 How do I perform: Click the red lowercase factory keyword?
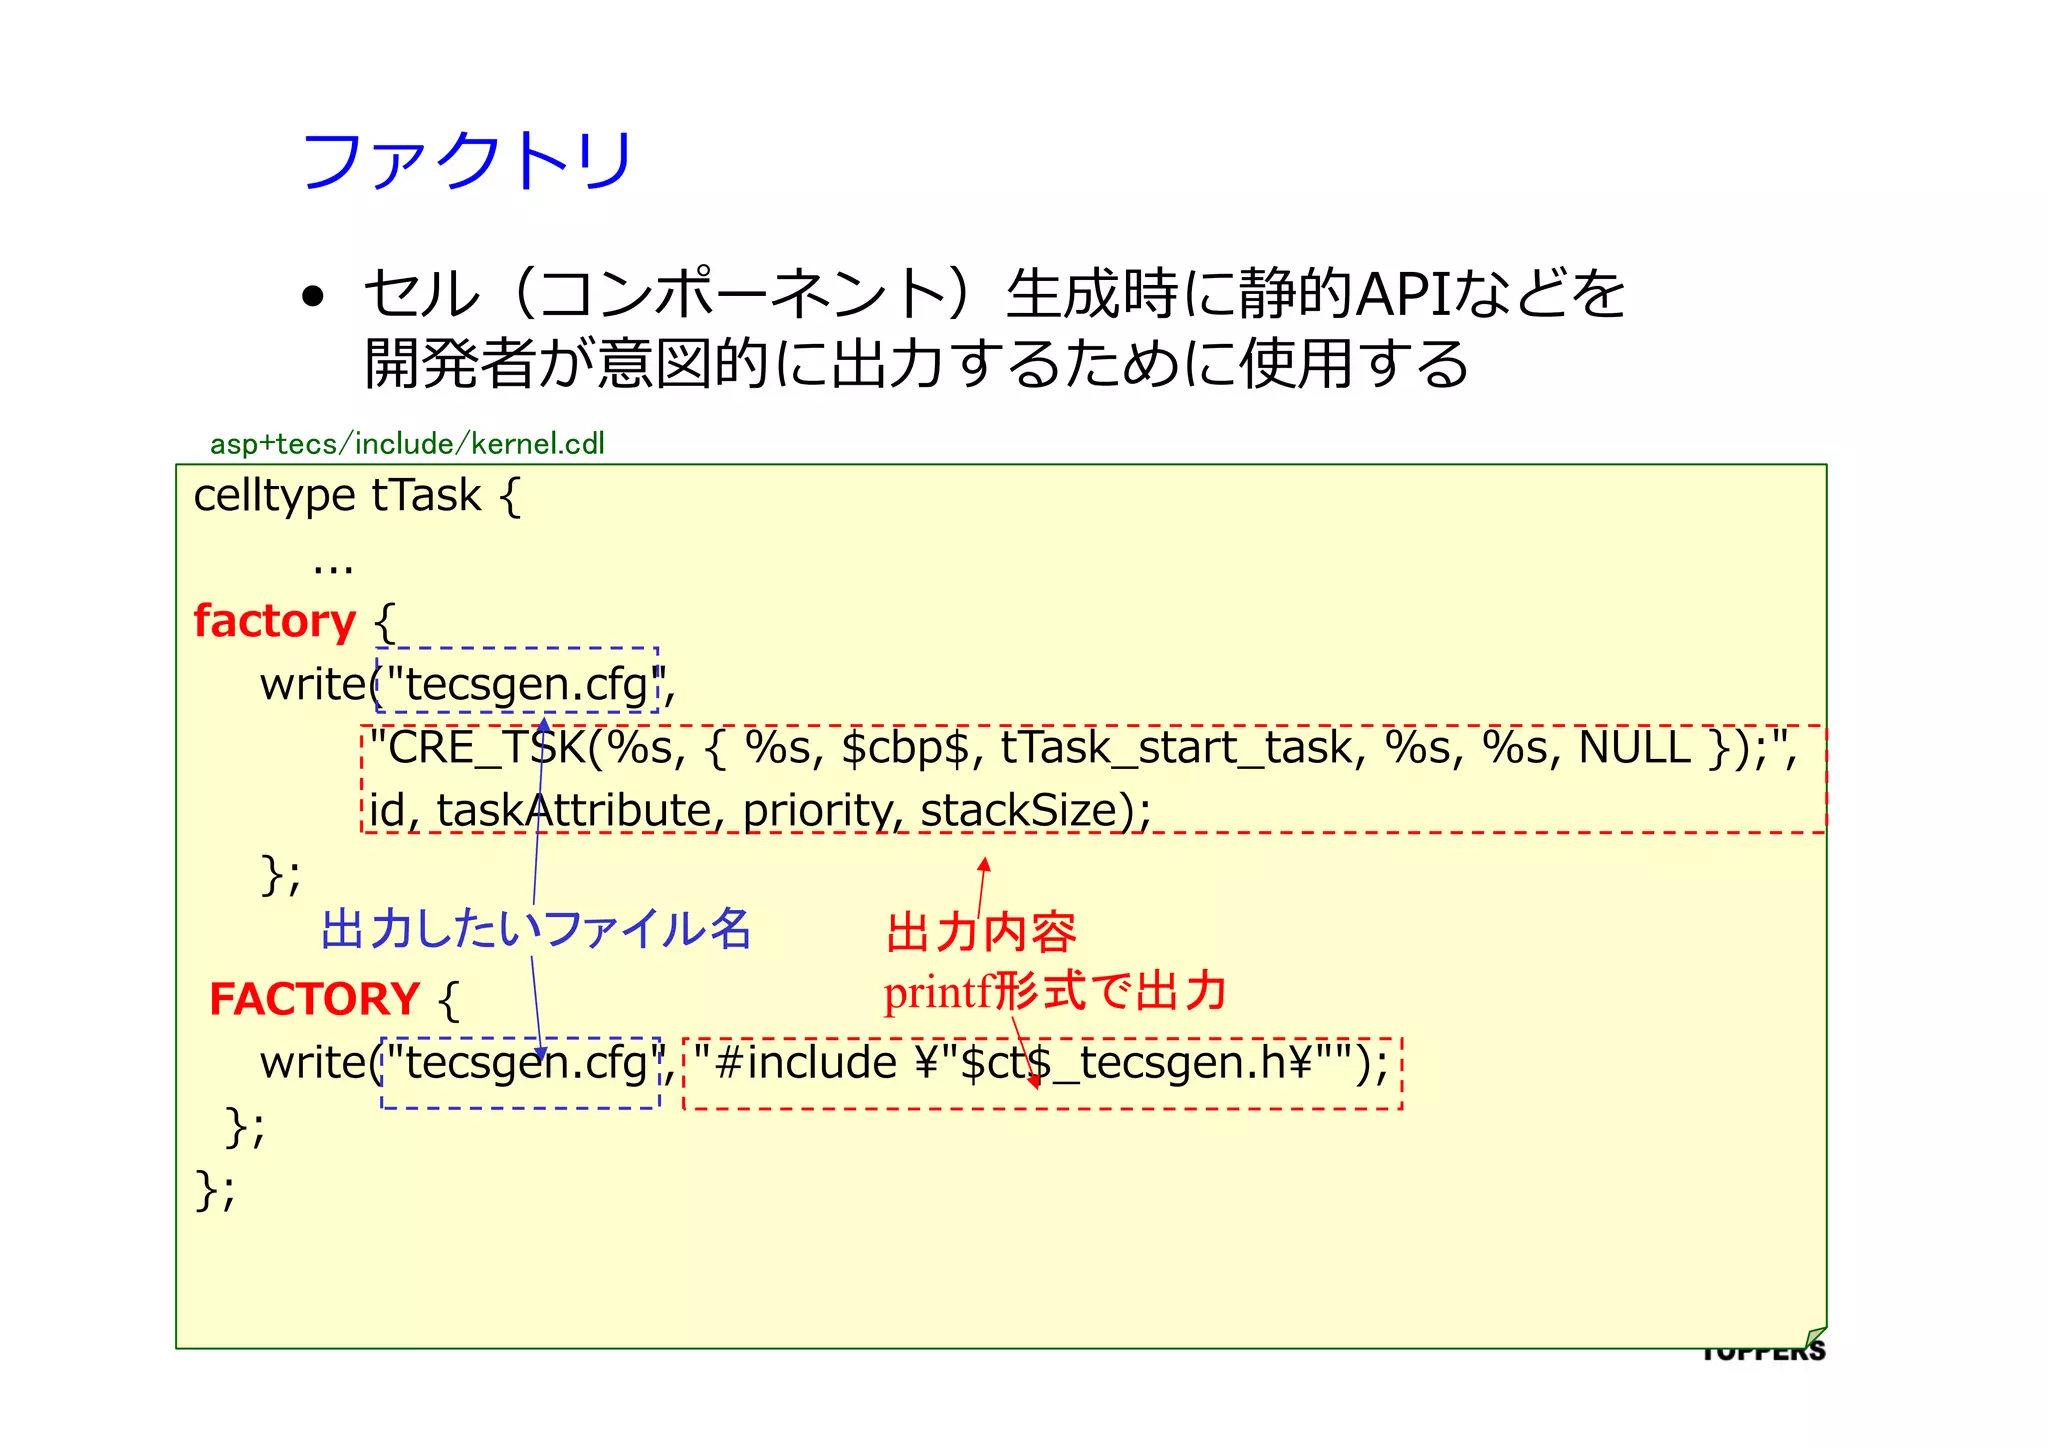tap(275, 621)
